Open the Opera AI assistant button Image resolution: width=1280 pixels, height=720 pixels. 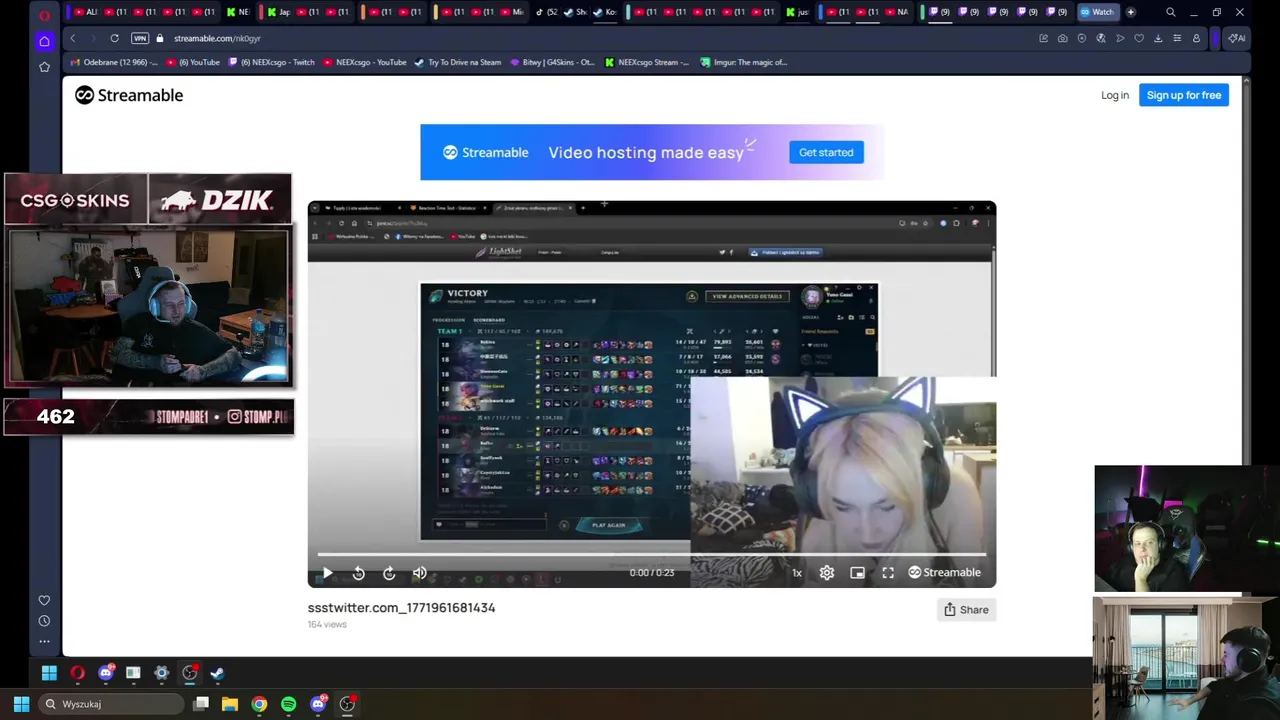[1237, 38]
